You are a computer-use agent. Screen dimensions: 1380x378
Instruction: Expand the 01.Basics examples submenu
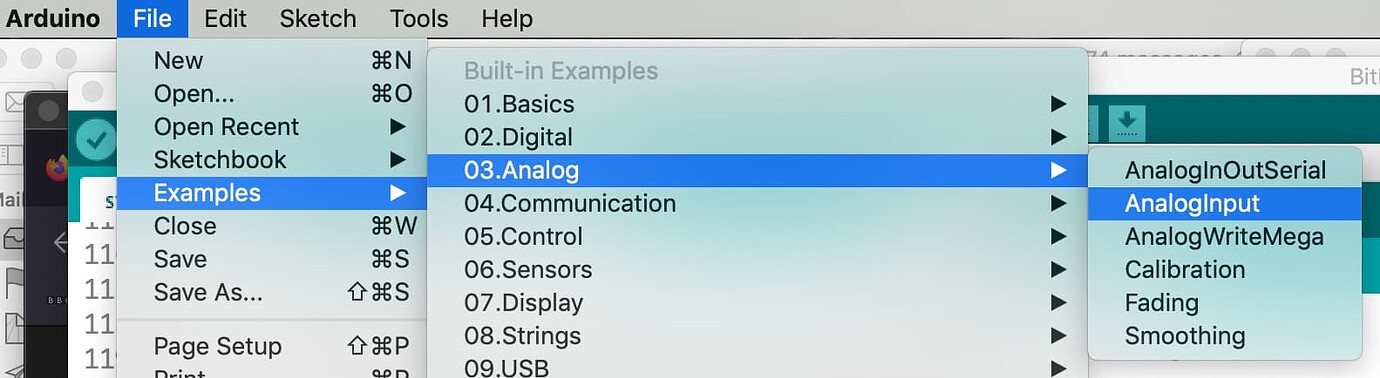point(757,104)
